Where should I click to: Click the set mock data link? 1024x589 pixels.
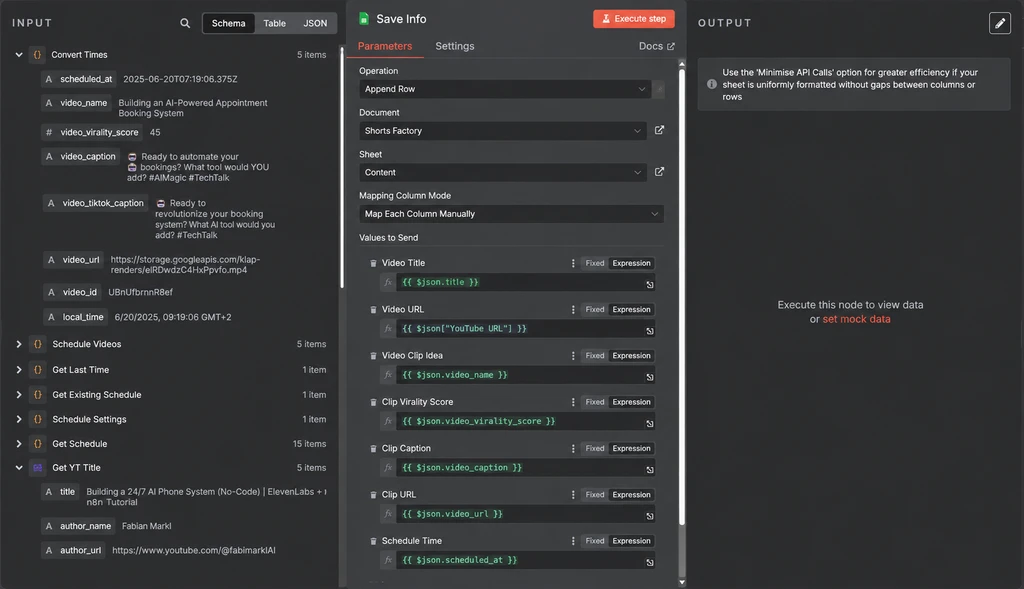coord(856,319)
